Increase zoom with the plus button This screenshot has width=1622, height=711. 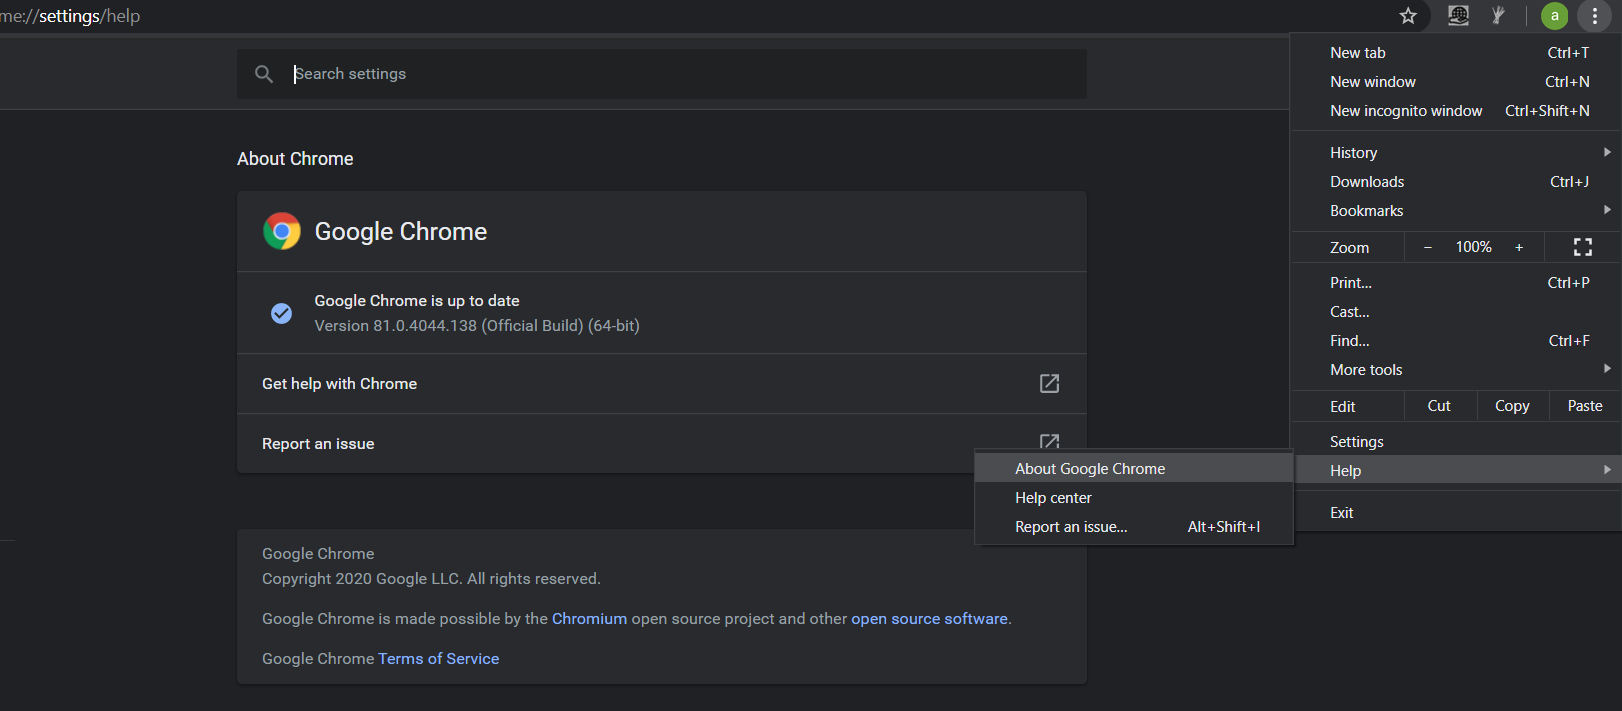[1519, 247]
